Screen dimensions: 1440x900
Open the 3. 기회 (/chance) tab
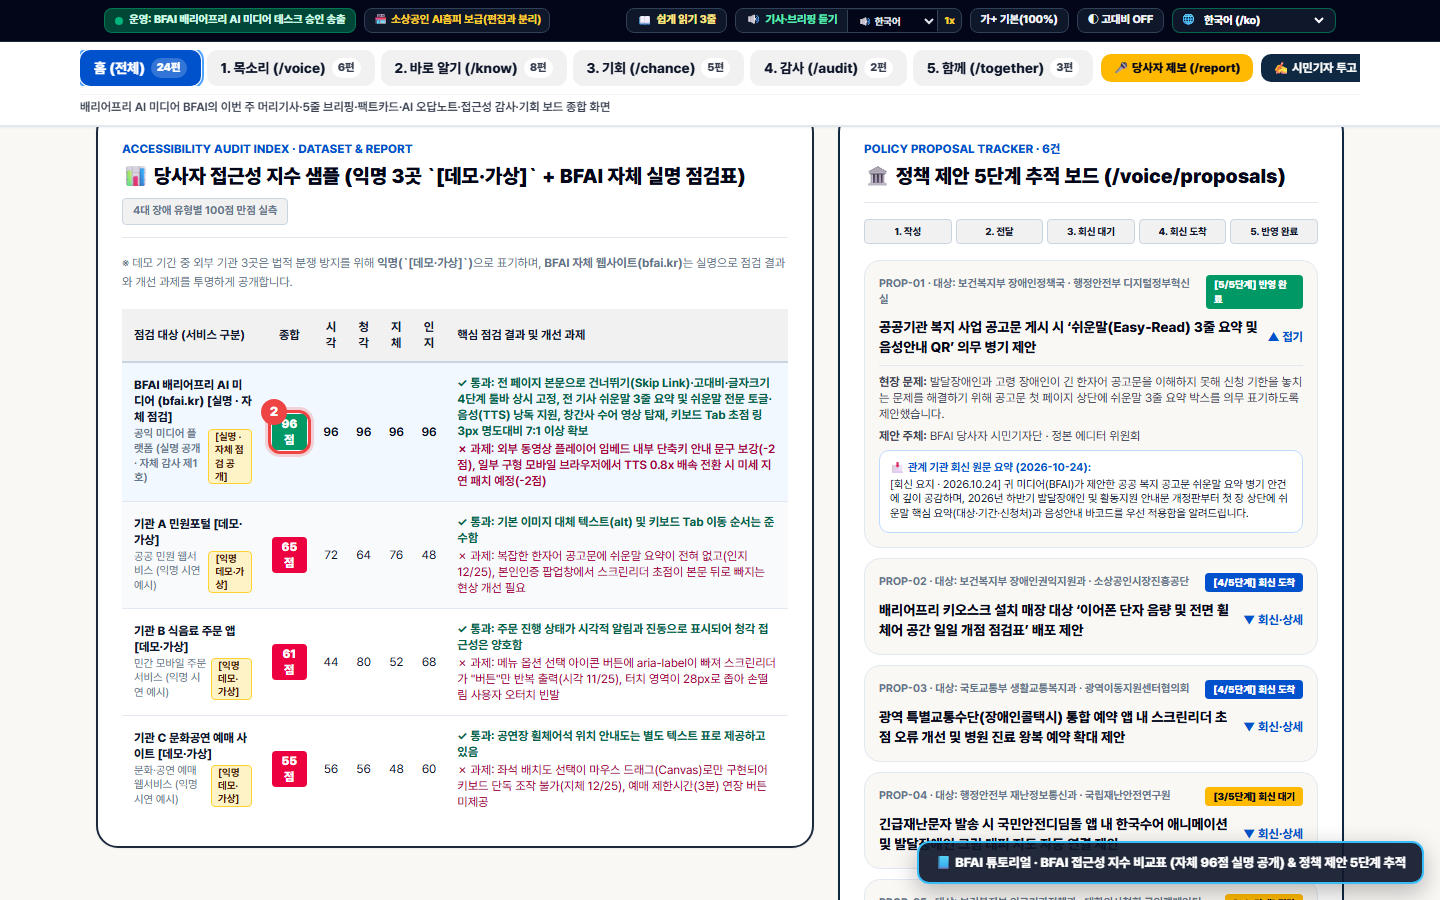pos(657,68)
